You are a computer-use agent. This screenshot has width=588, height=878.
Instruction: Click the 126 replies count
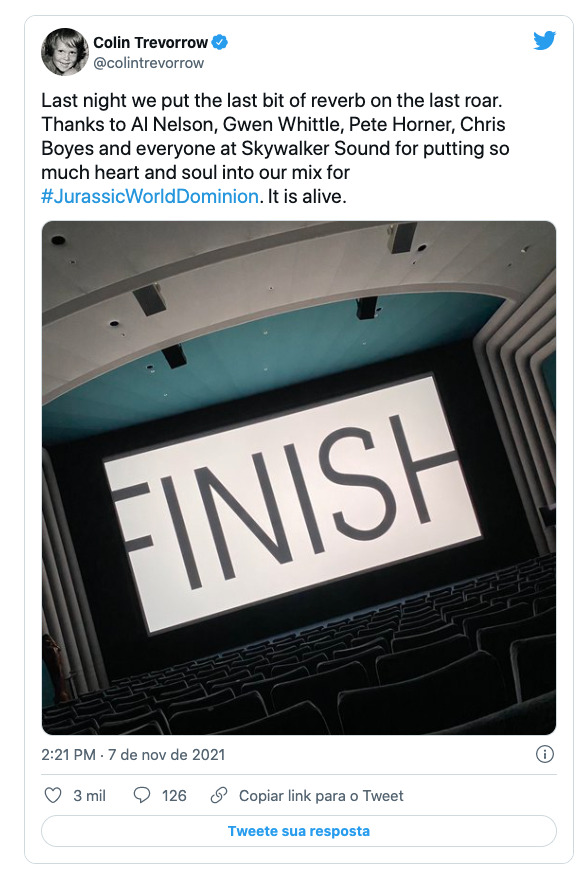click(x=174, y=796)
